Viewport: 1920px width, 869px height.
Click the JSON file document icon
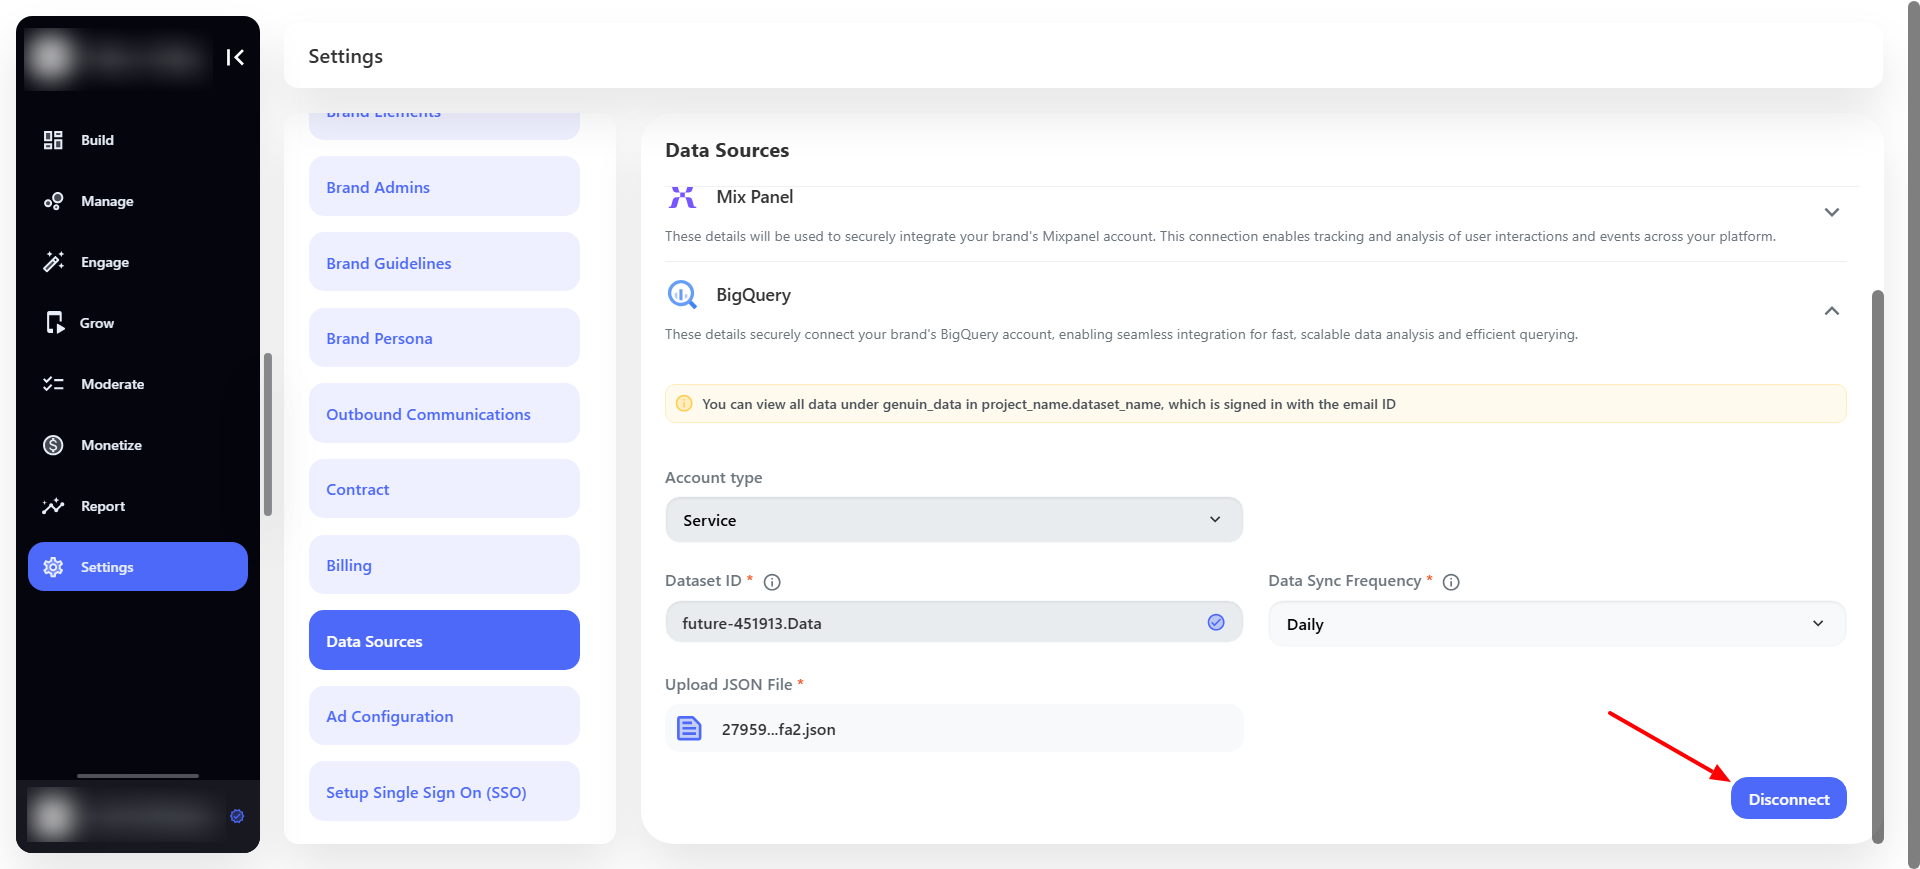[689, 728]
